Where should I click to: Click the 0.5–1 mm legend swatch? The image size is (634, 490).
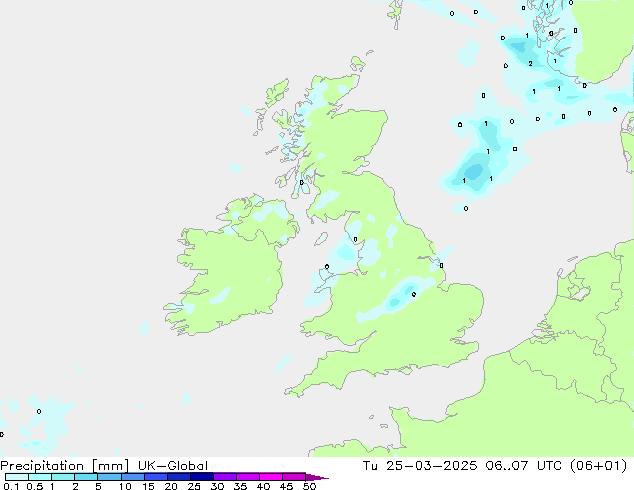(40, 477)
